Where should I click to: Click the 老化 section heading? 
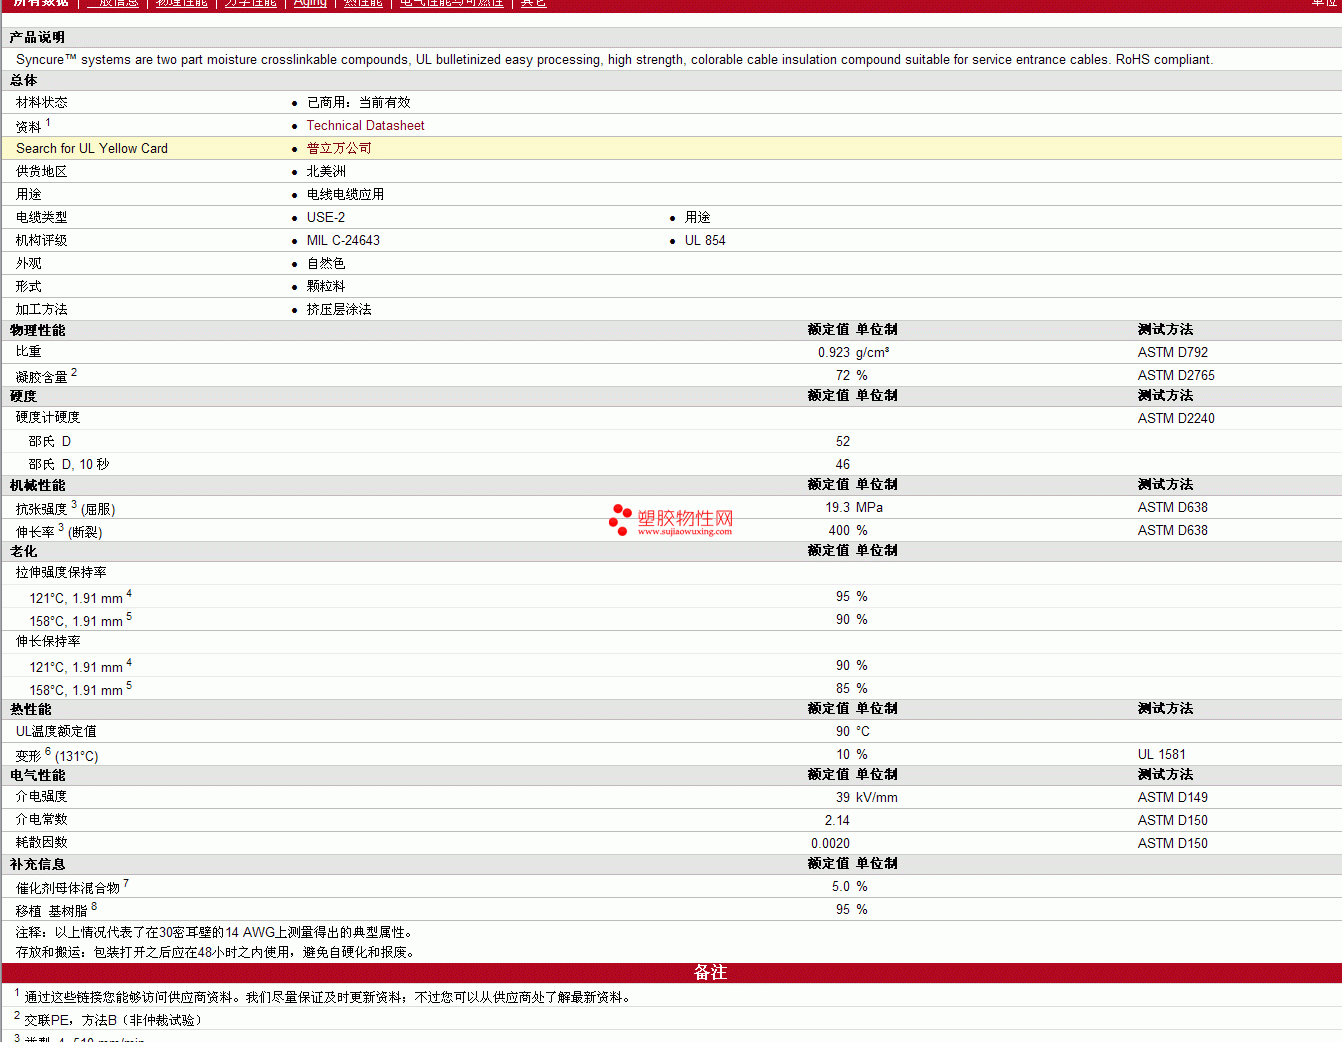(x=24, y=552)
